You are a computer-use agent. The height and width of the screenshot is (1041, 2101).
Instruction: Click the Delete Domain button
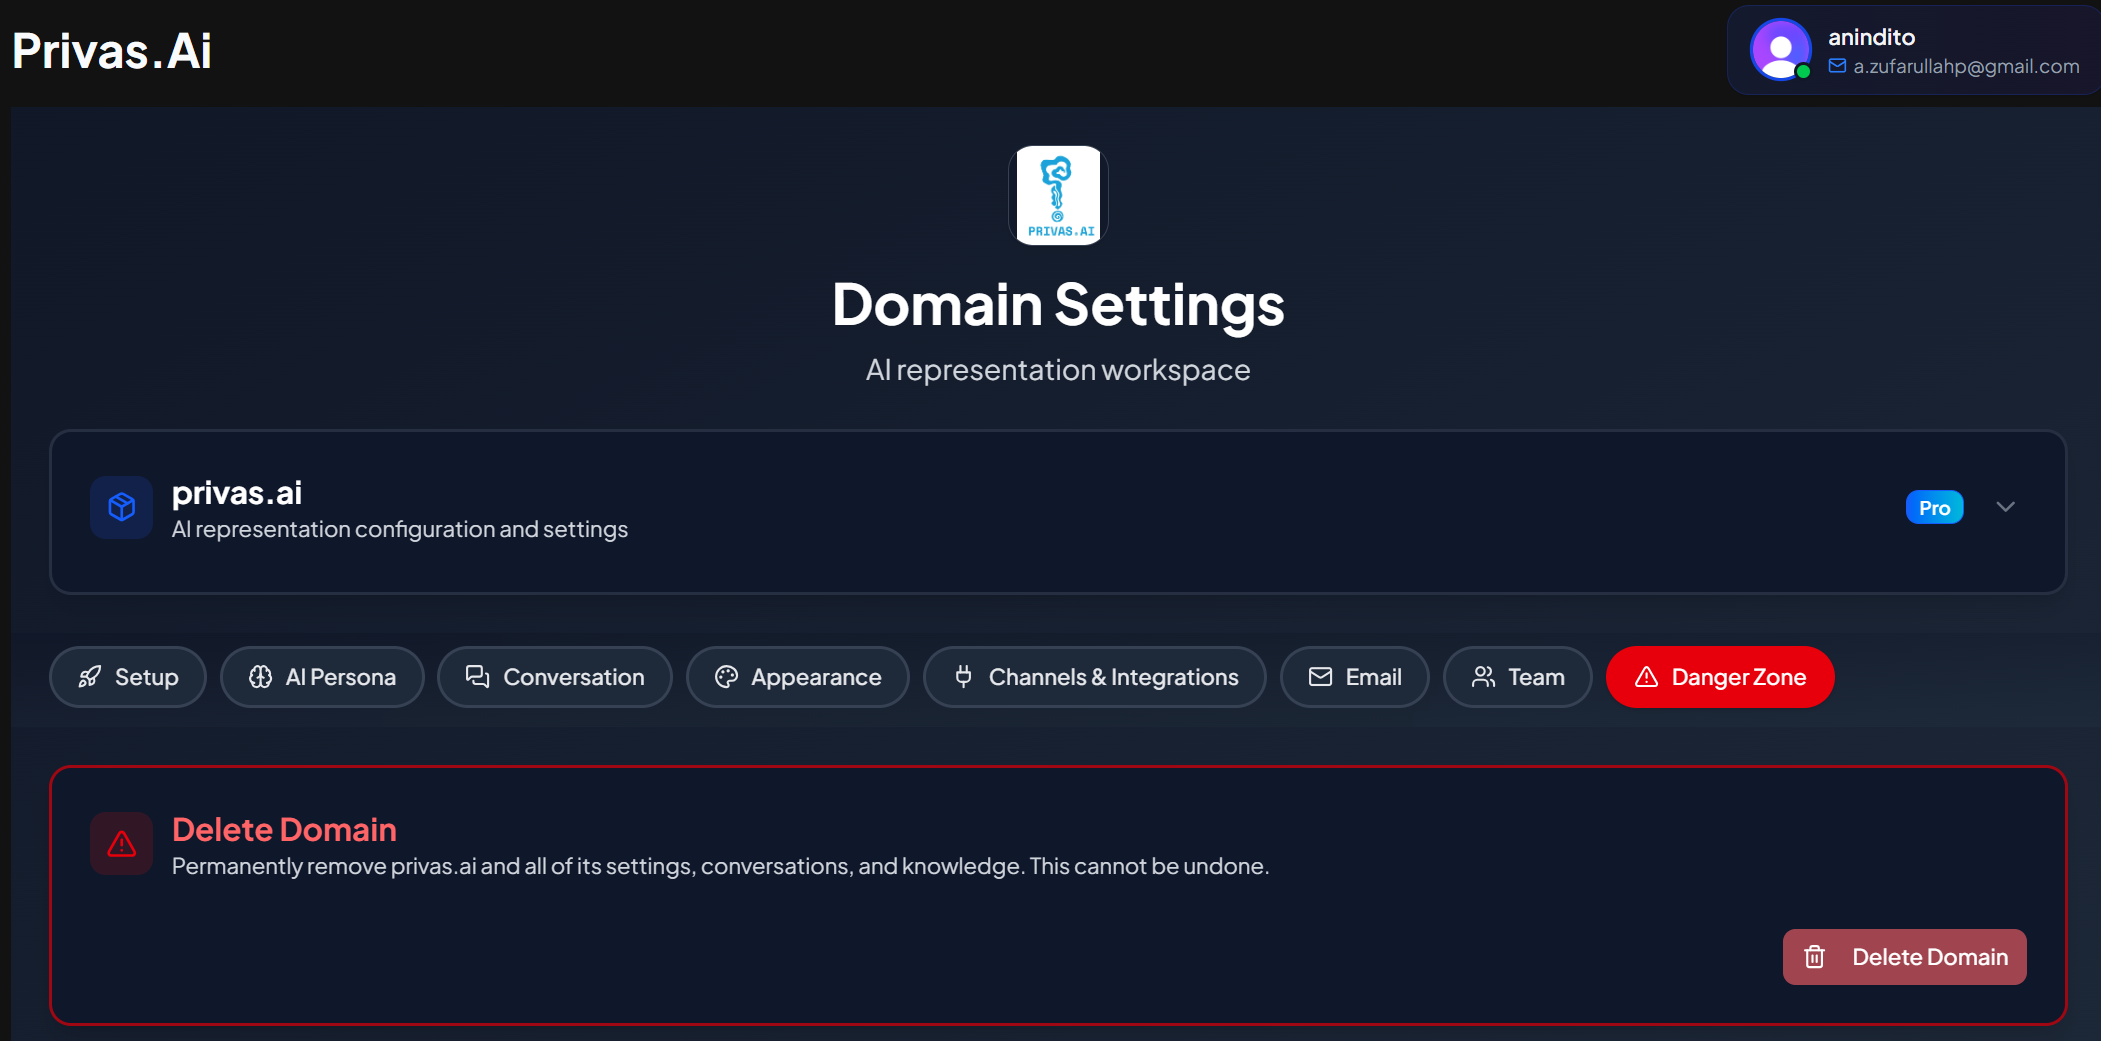point(1904,957)
